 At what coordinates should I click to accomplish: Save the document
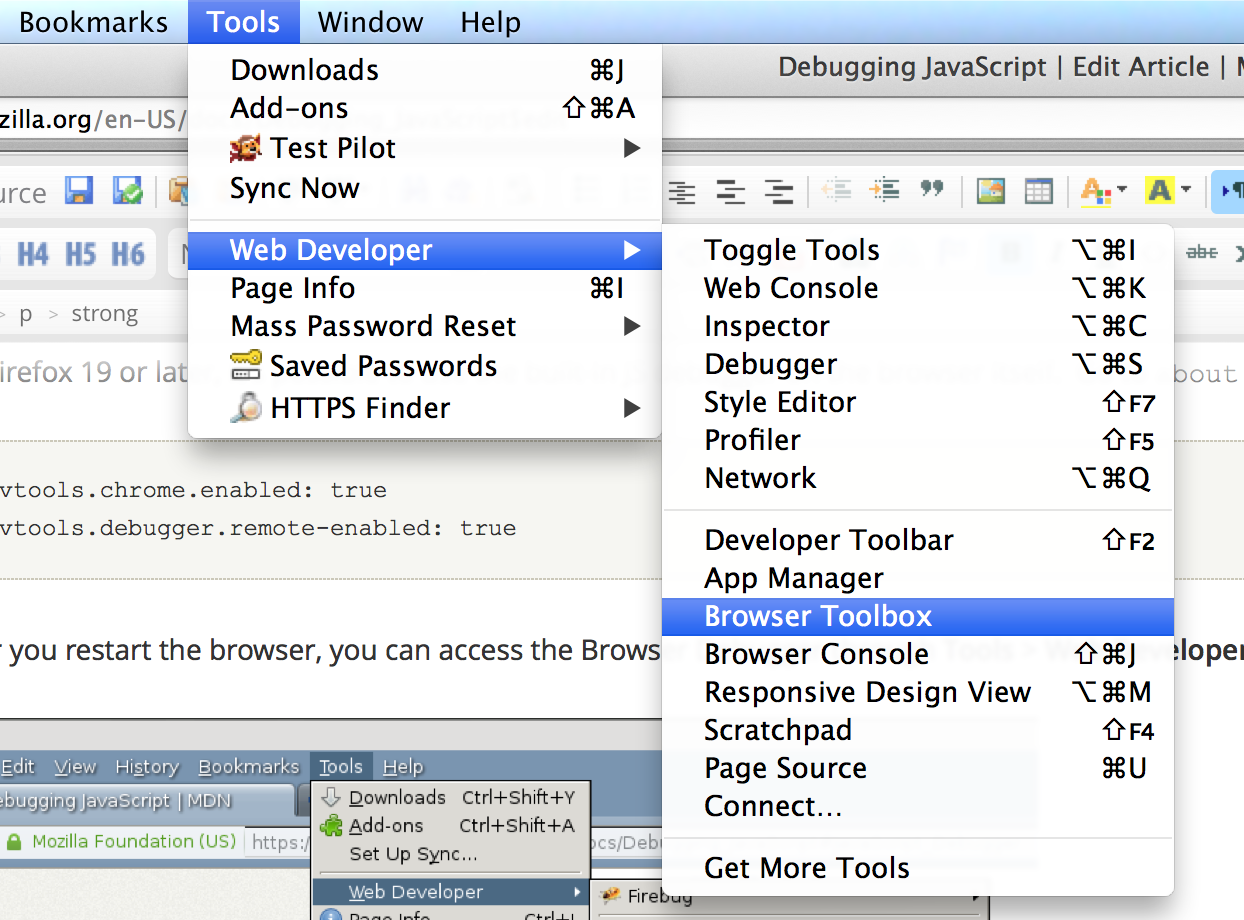[x=78, y=192]
